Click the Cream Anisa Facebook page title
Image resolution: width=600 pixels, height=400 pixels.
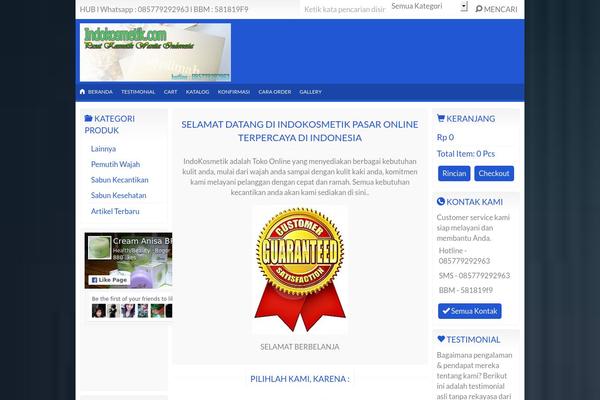(142, 241)
